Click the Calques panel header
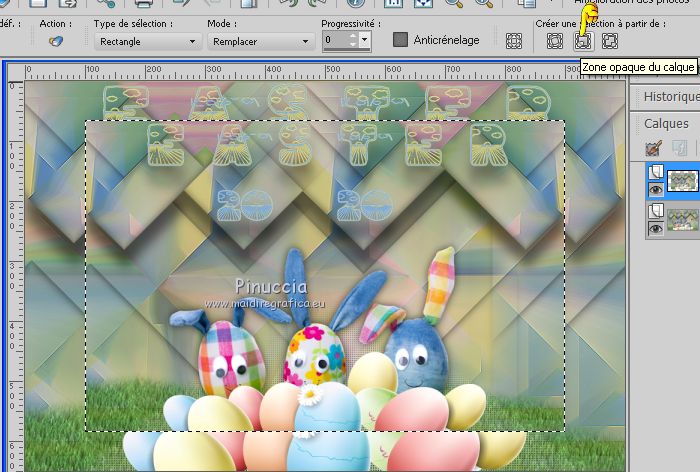The height and width of the screenshot is (472, 700). [665, 123]
